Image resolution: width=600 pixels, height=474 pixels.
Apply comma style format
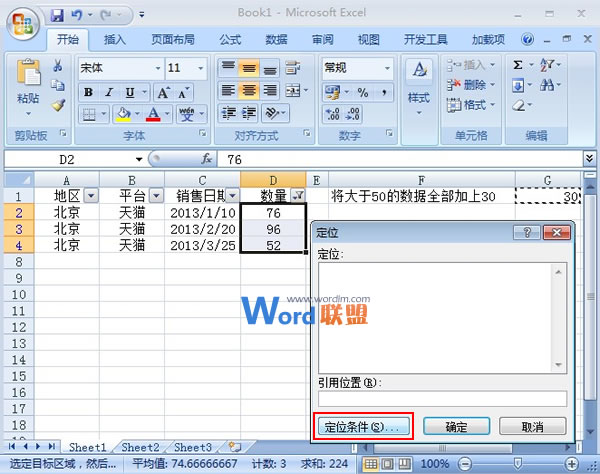click(384, 92)
